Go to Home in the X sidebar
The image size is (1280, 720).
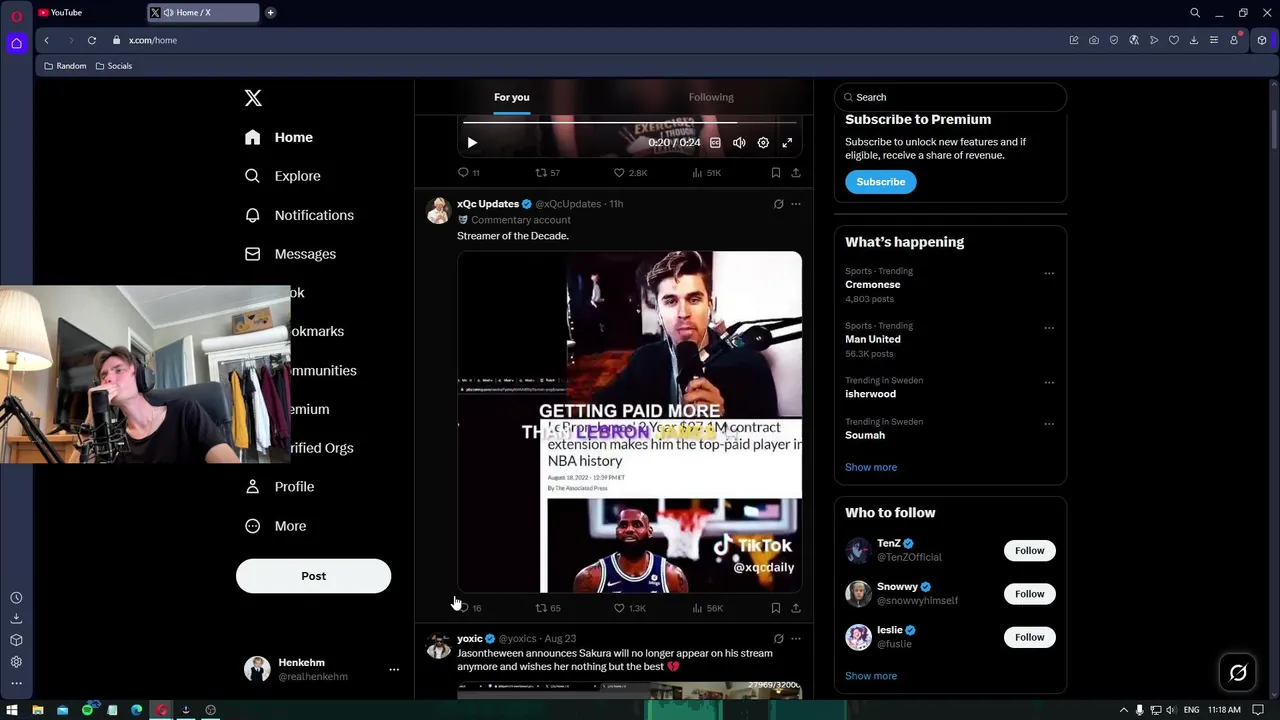[279, 137]
